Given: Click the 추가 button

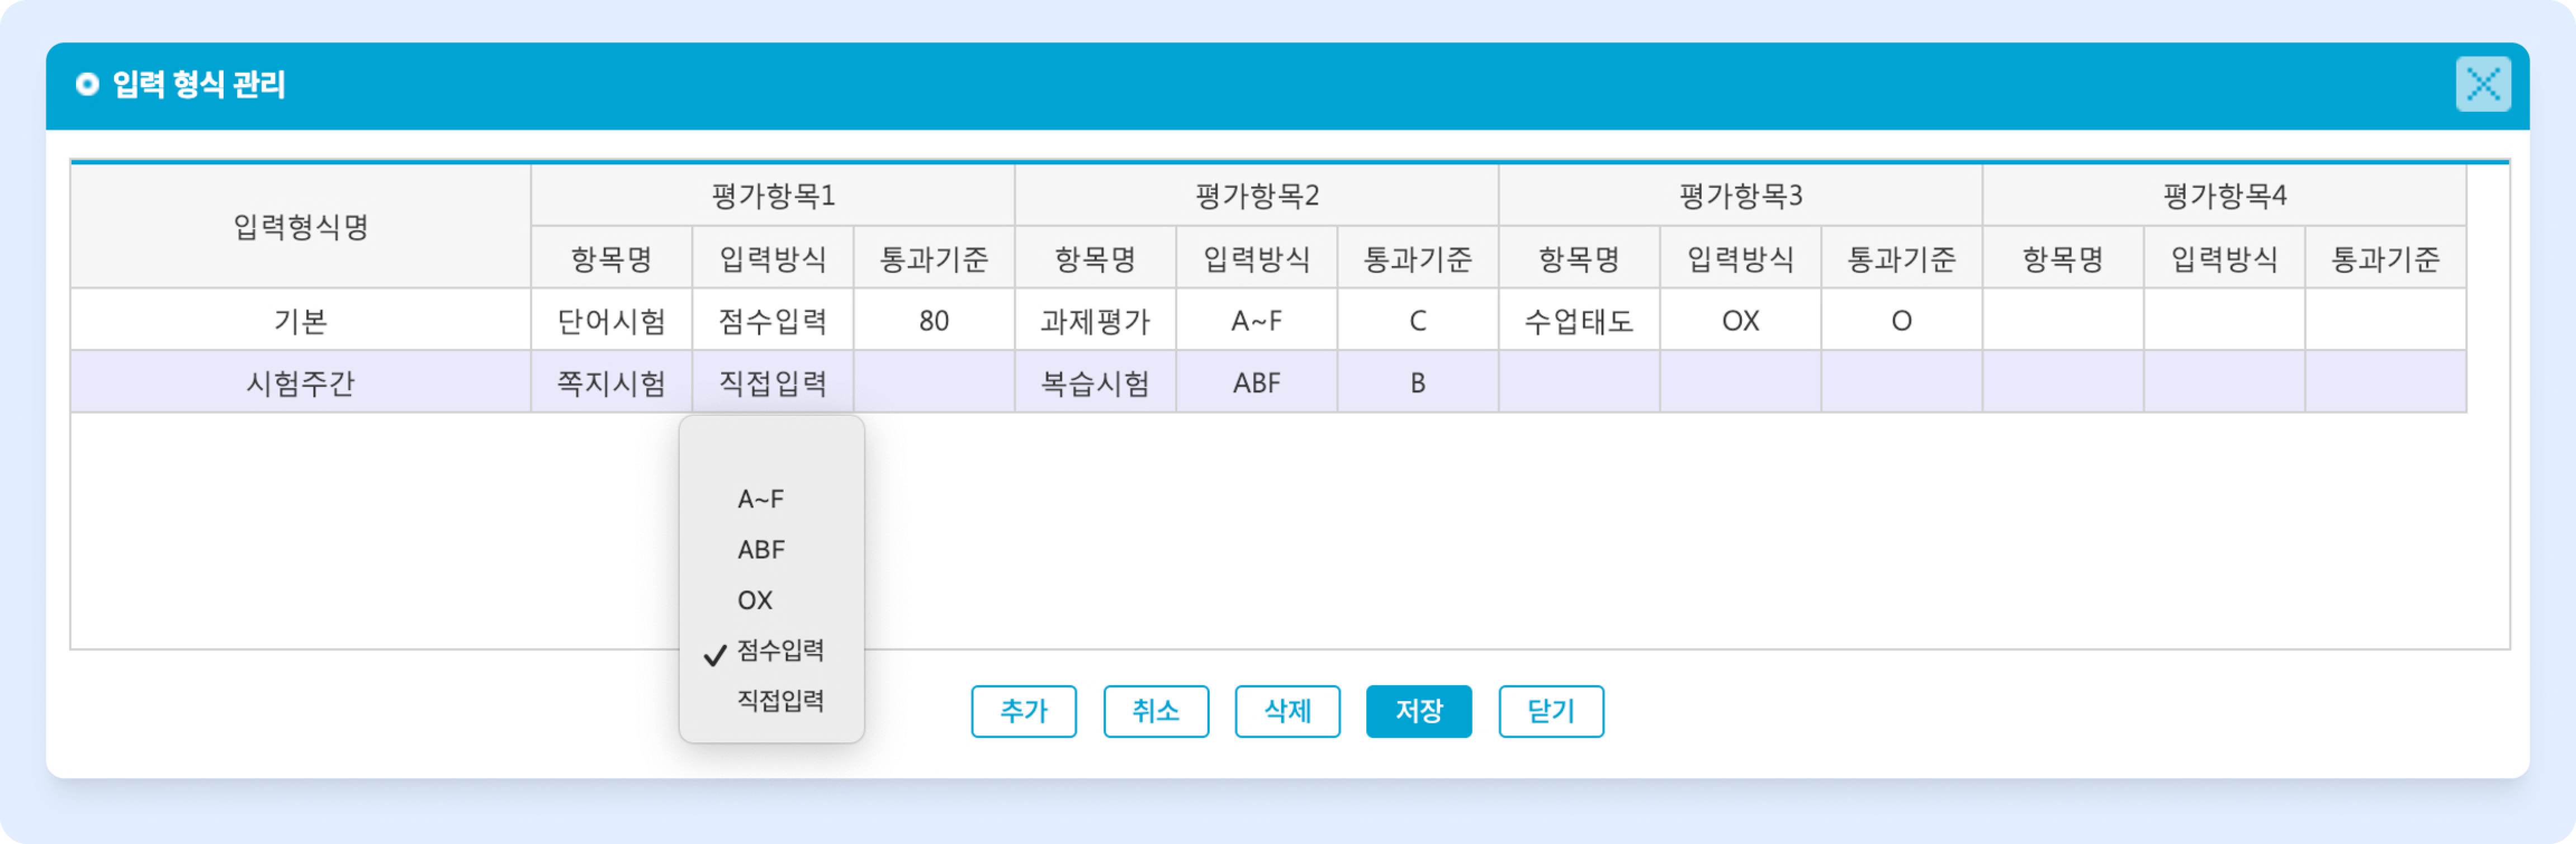Looking at the screenshot, I should [x=1023, y=711].
